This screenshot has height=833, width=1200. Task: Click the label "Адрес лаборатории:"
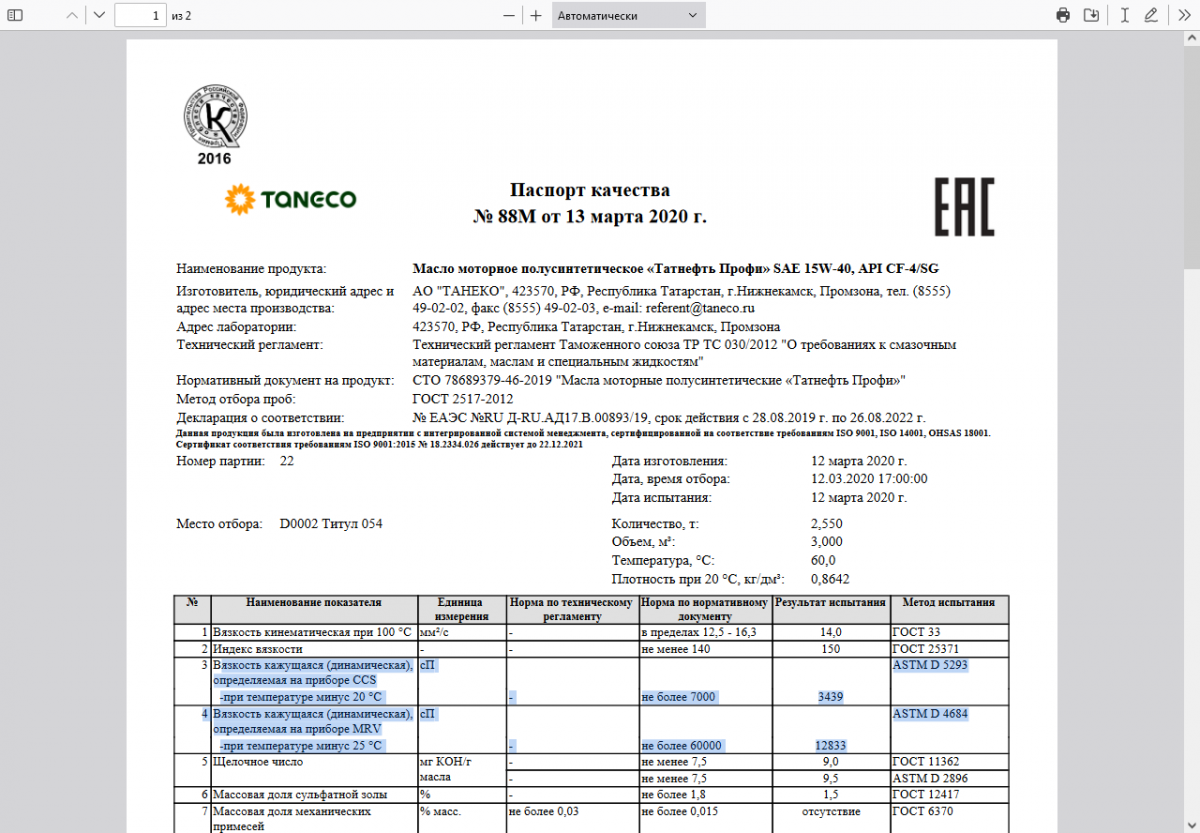[x=237, y=327]
